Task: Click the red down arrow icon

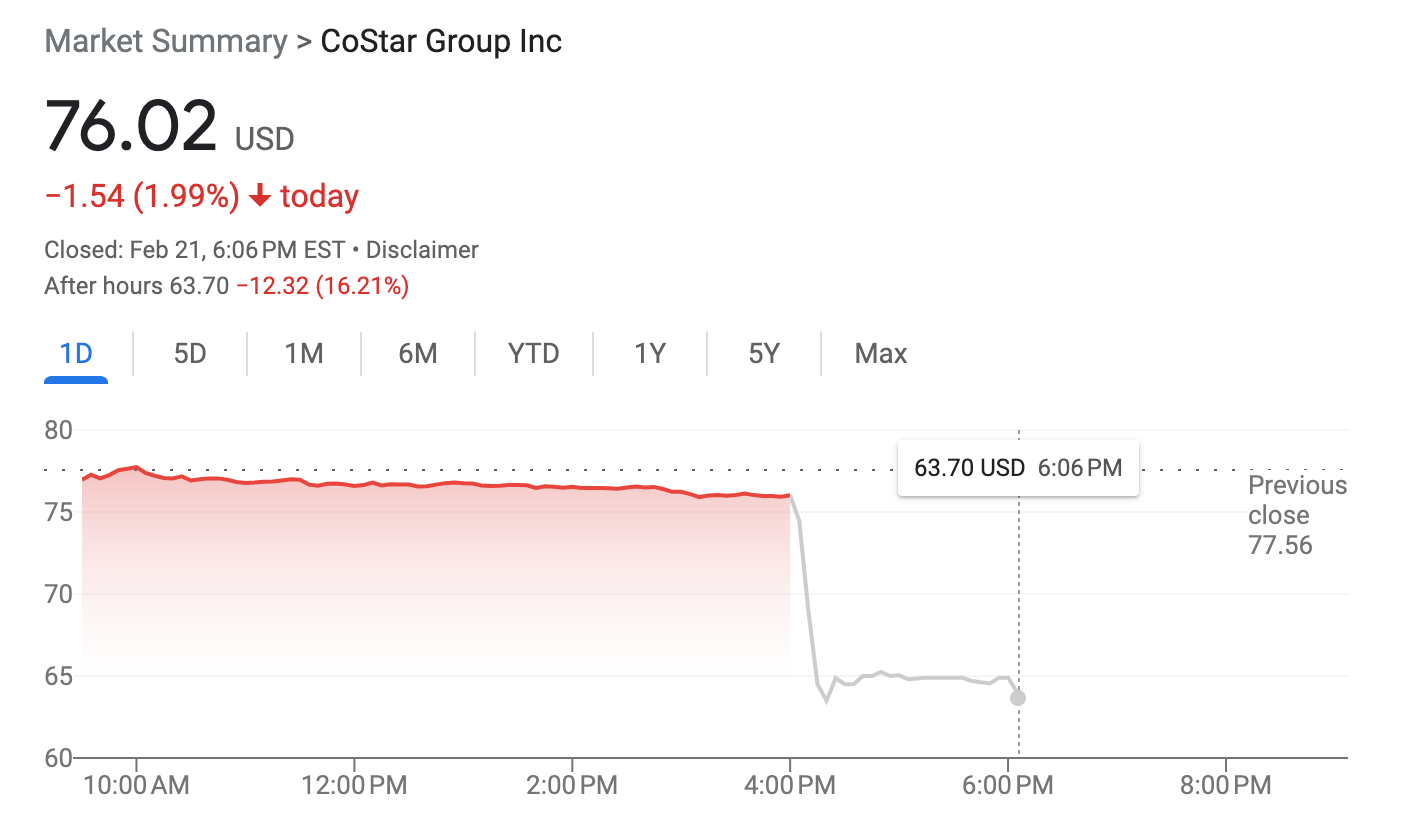Action: pos(260,196)
